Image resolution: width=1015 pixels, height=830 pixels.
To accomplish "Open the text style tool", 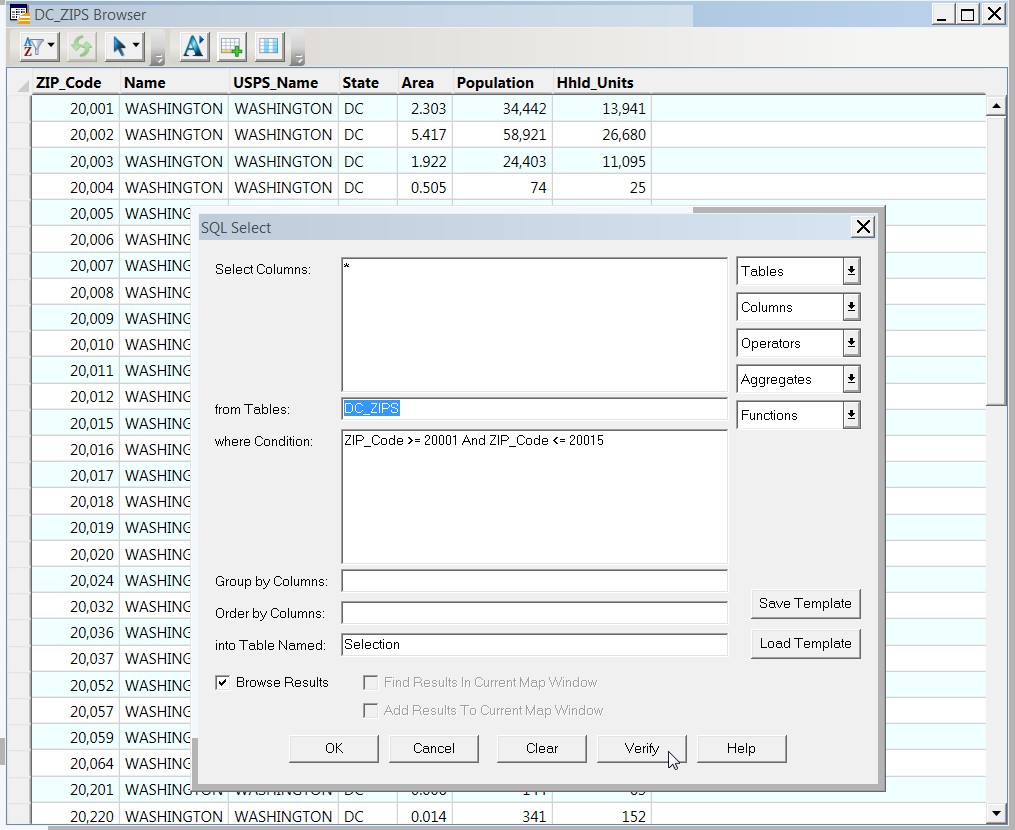I will coord(193,46).
